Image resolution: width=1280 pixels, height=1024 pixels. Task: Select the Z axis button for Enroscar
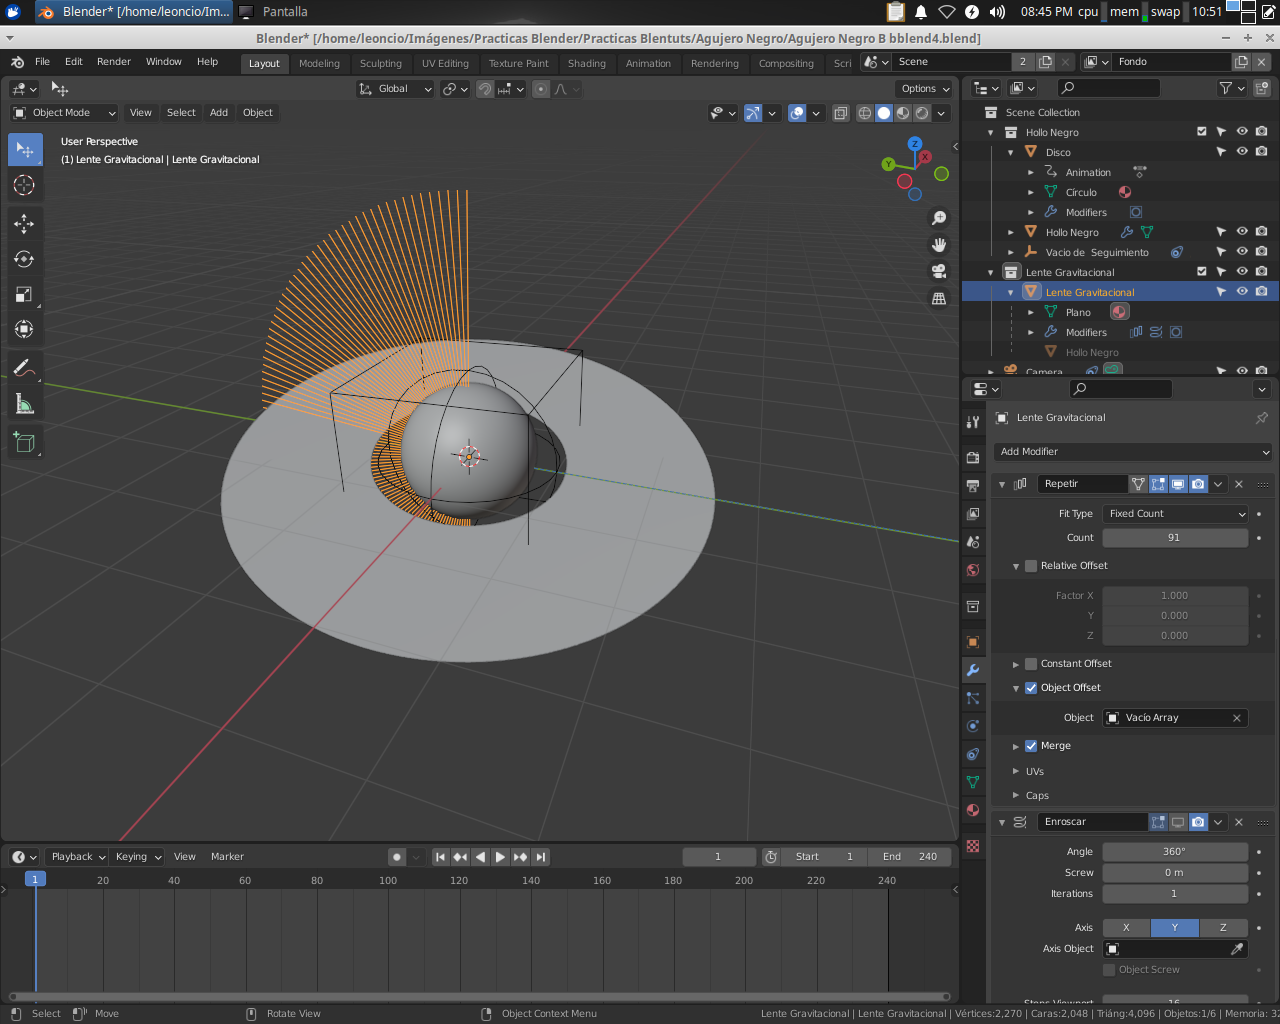click(x=1223, y=928)
